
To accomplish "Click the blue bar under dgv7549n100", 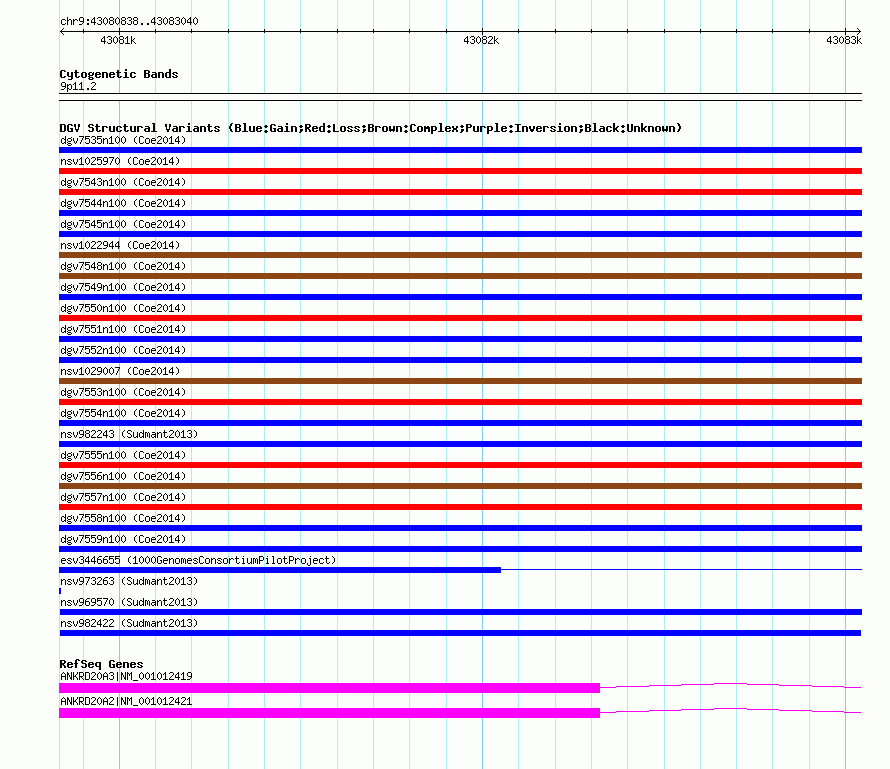I will point(460,297).
